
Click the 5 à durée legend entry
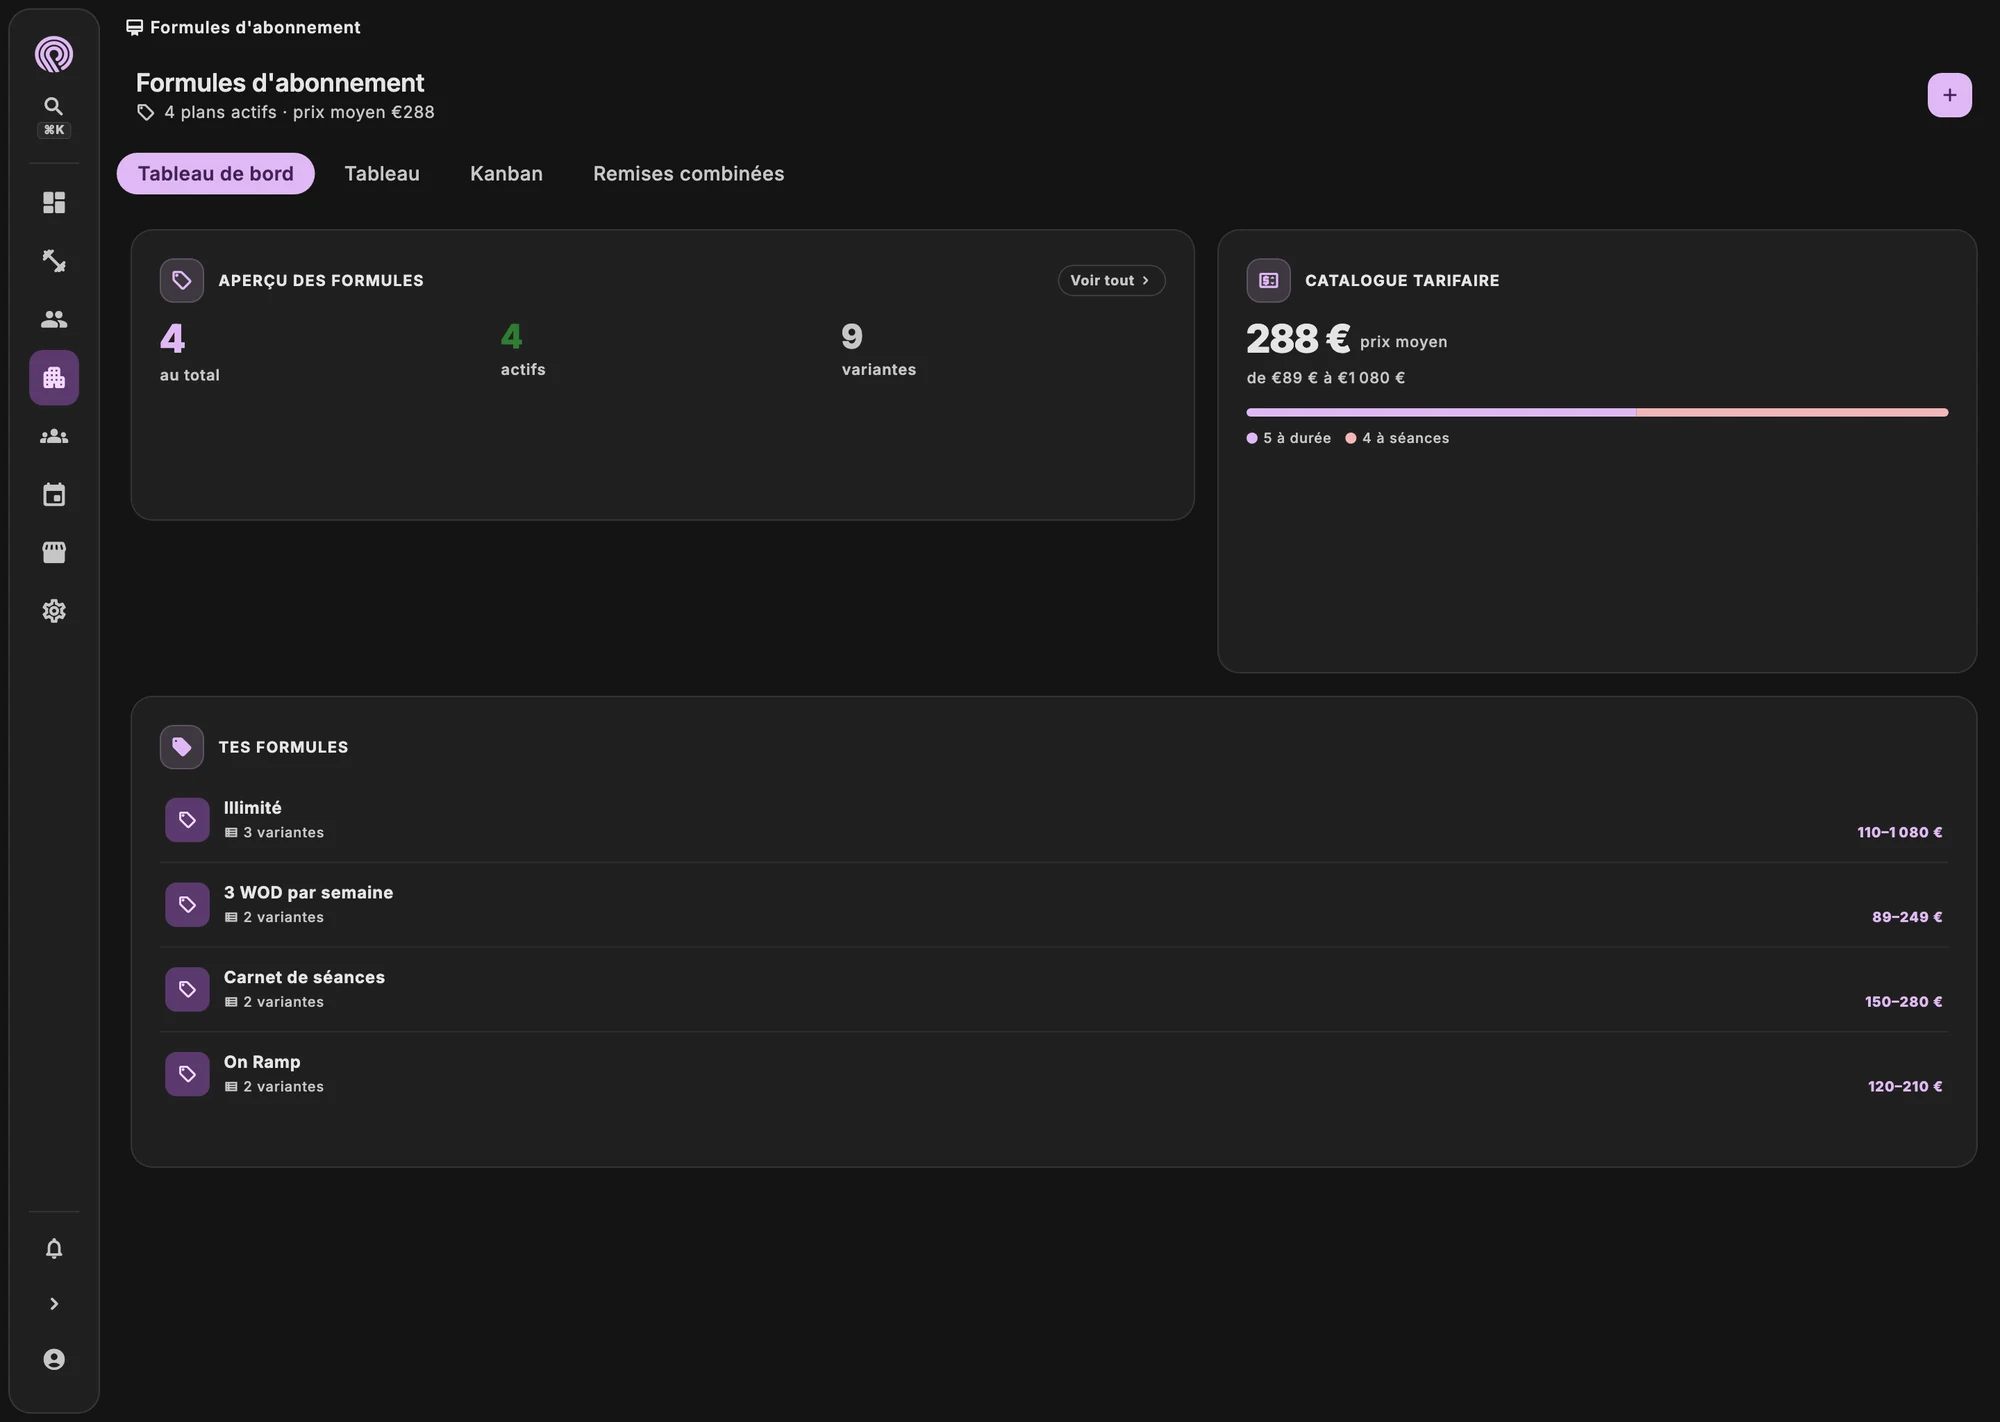click(x=1289, y=438)
